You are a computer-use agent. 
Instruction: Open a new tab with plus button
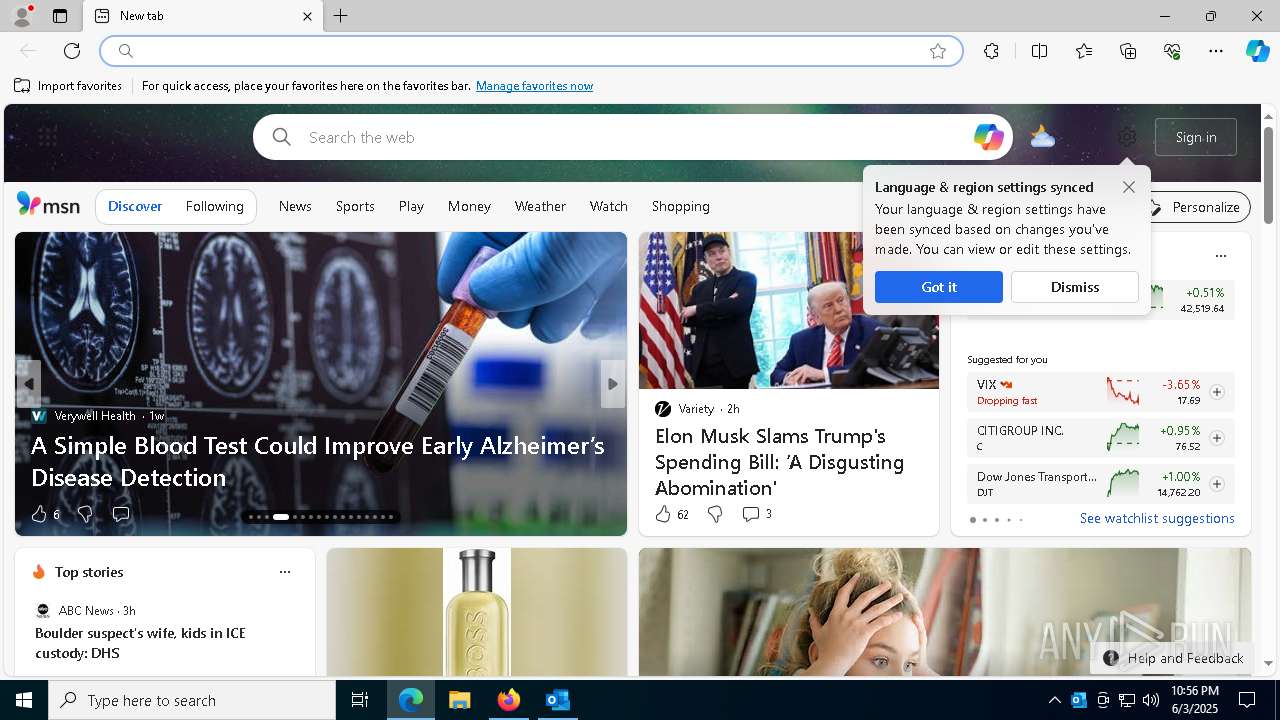tap(341, 16)
